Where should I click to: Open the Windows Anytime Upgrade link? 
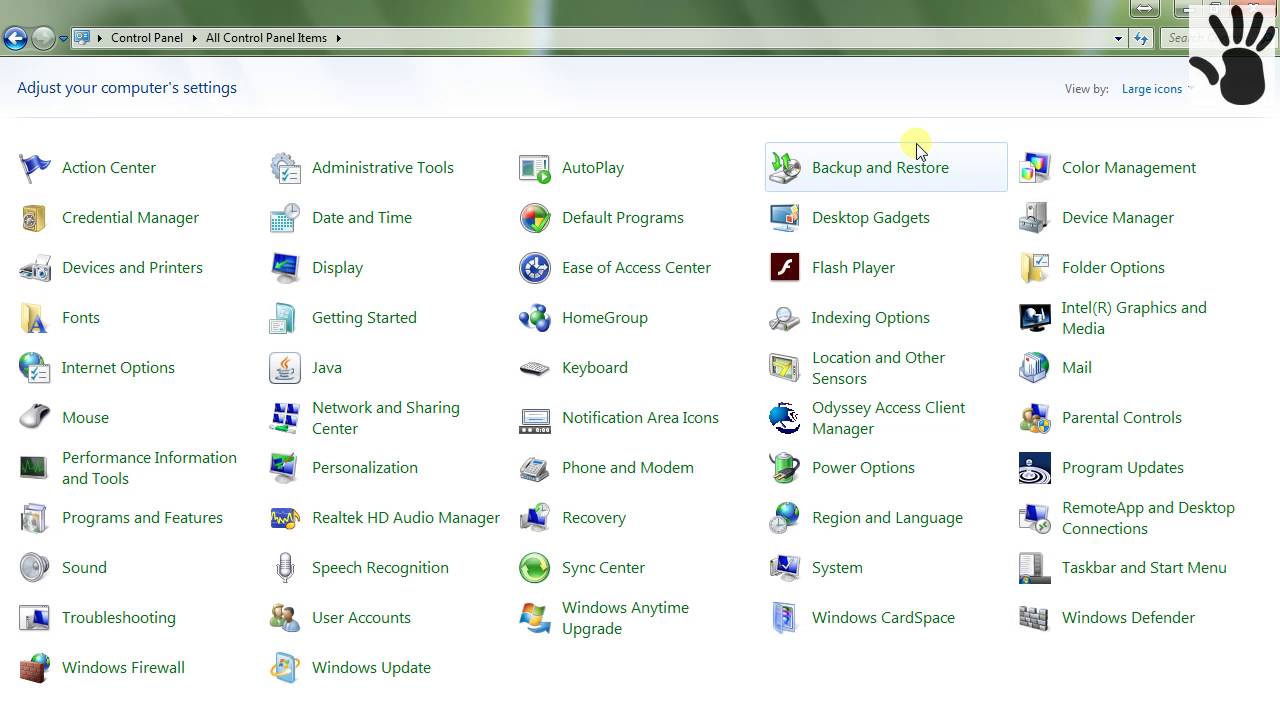[x=625, y=618]
